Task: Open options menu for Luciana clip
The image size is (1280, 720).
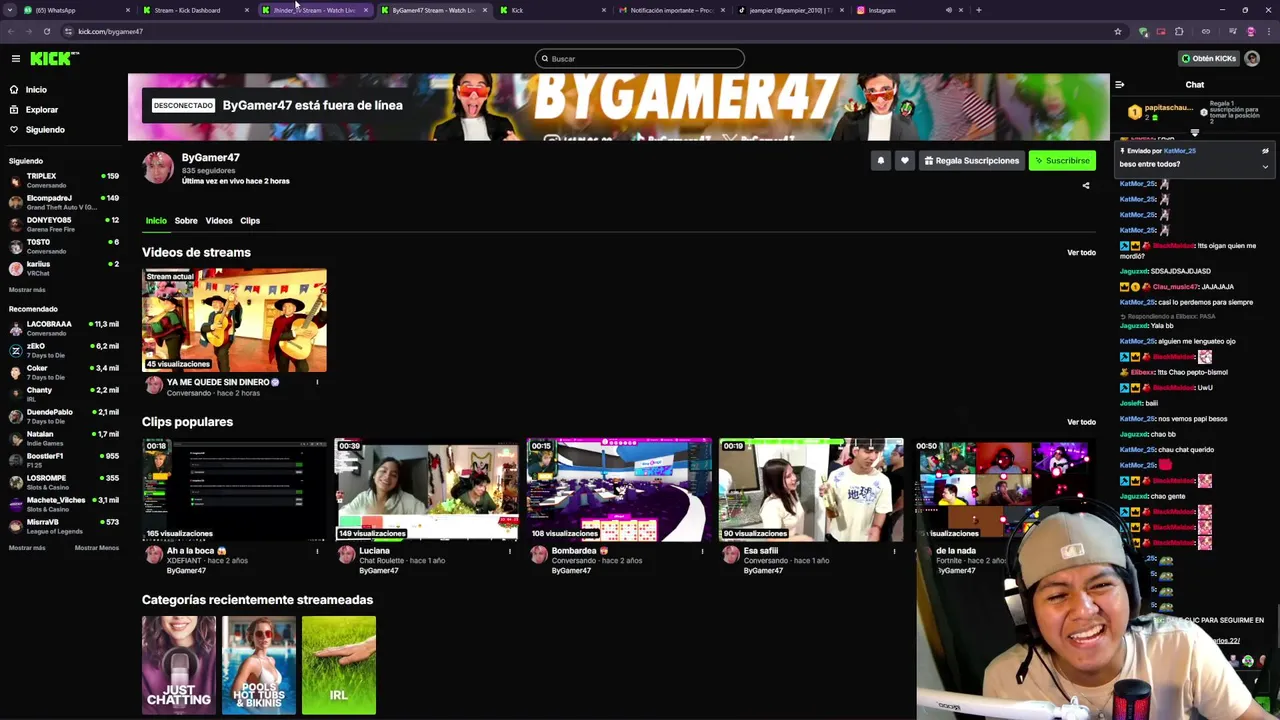Action: pos(509,551)
